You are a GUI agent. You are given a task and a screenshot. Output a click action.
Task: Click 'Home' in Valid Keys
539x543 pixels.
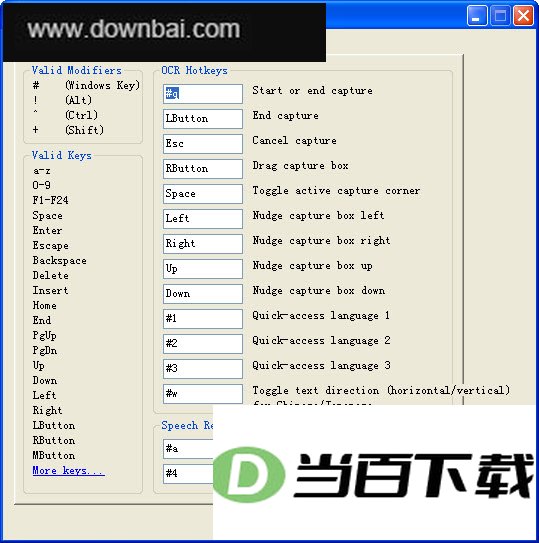point(45,305)
